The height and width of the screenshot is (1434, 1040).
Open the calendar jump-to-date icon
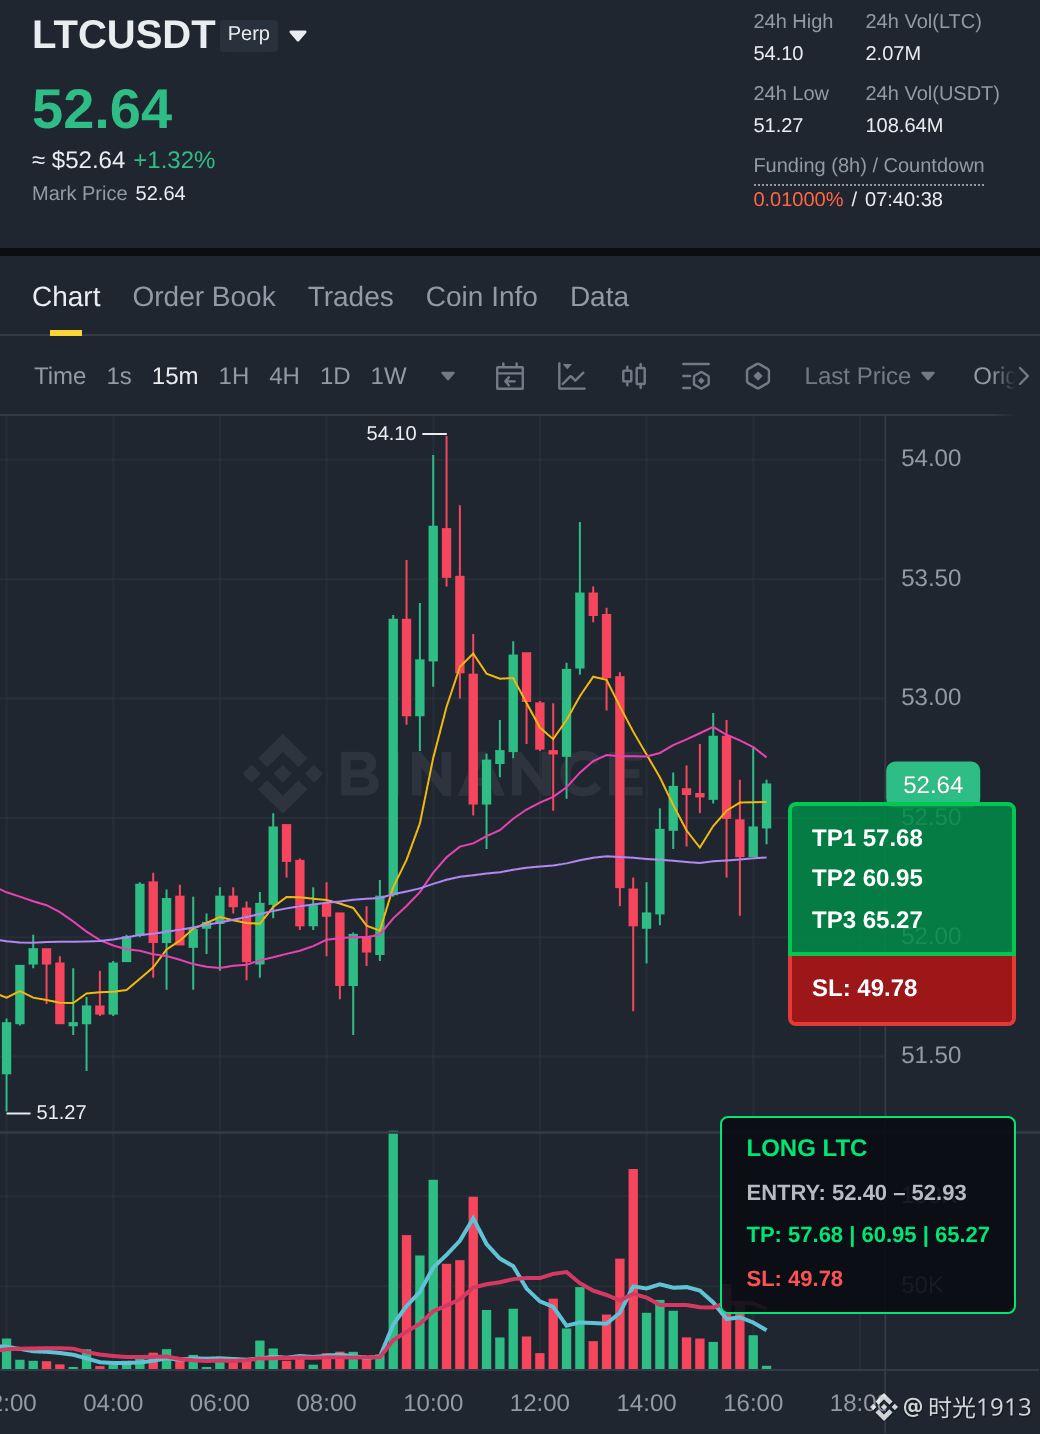[x=510, y=376]
